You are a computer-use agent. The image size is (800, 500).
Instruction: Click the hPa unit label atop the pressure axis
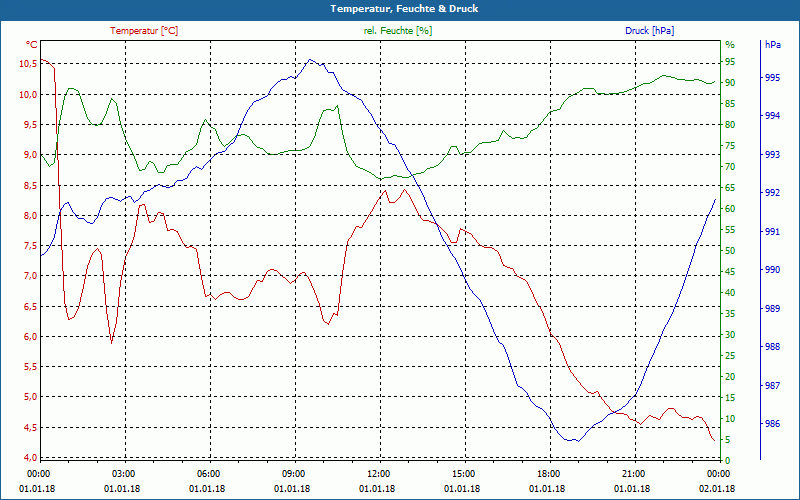click(x=773, y=44)
